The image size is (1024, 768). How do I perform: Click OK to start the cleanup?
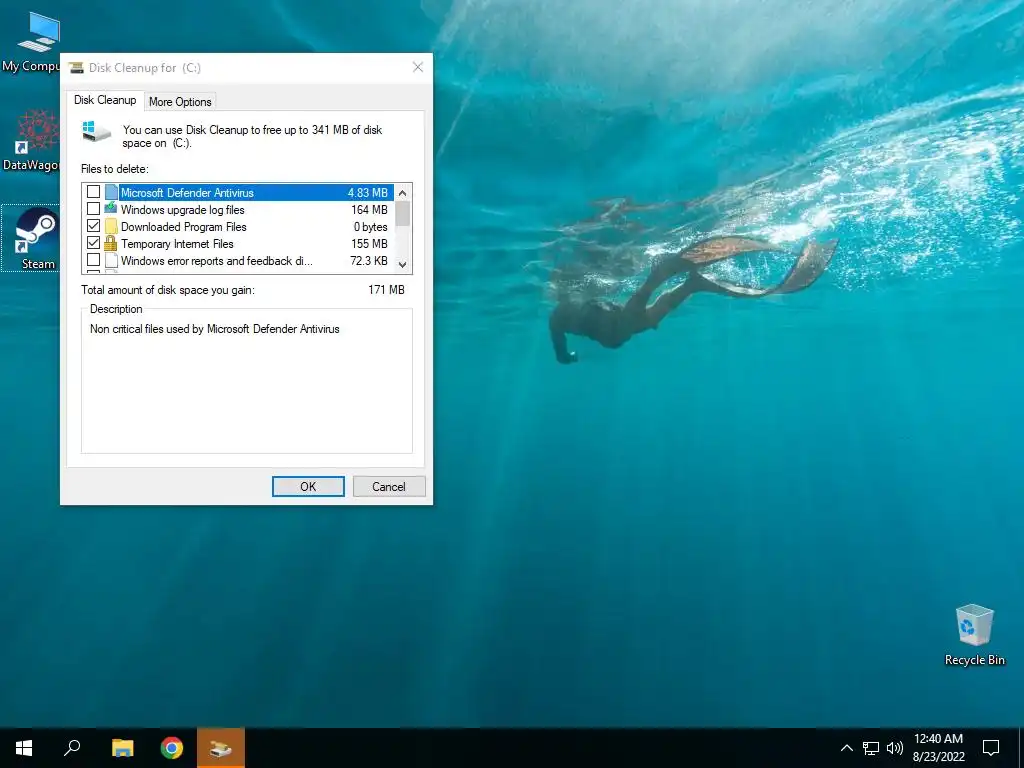[x=308, y=487]
